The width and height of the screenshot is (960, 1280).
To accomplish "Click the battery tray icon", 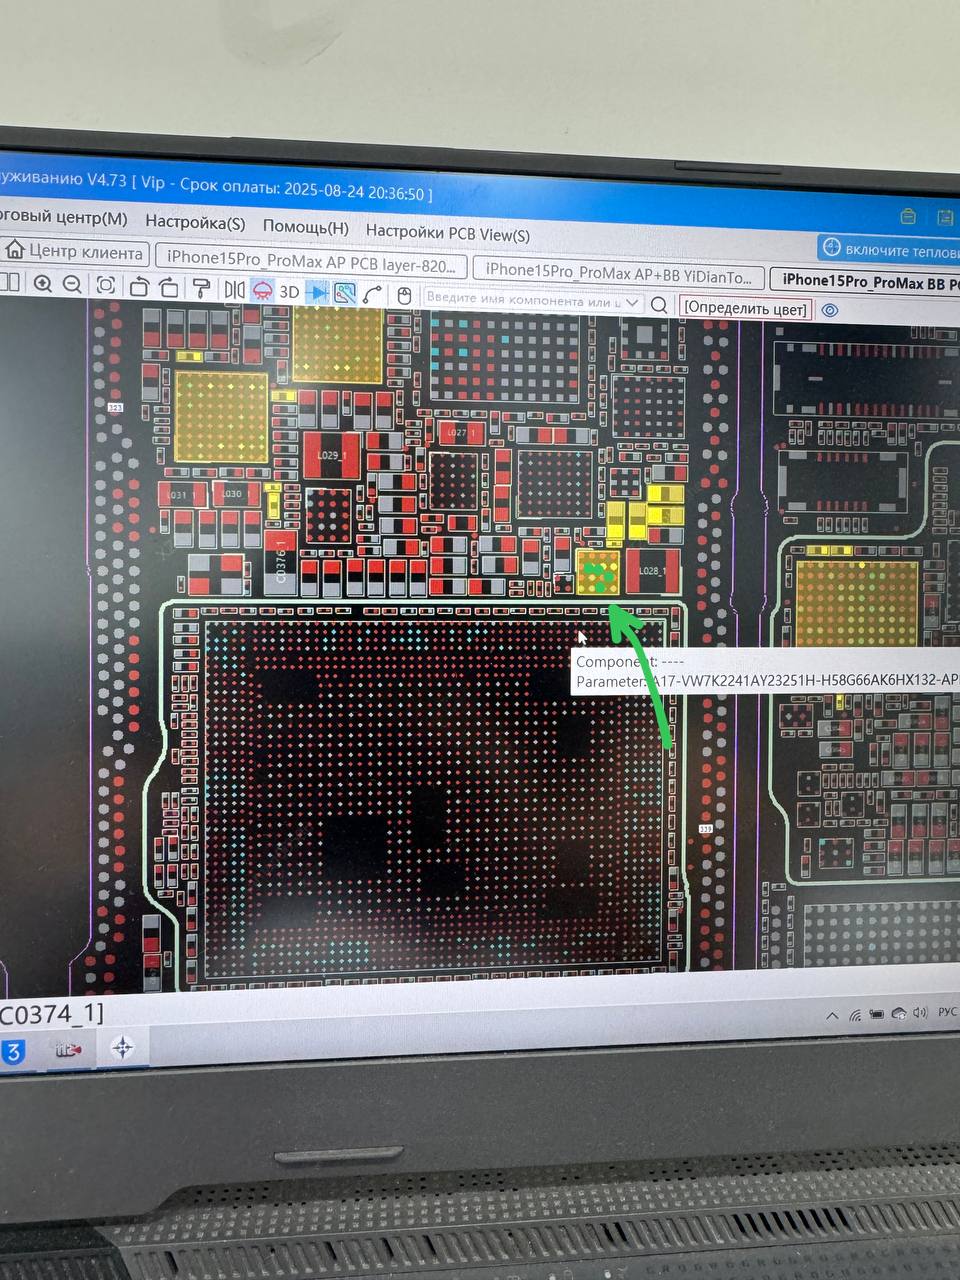I will (x=877, y=1015).
